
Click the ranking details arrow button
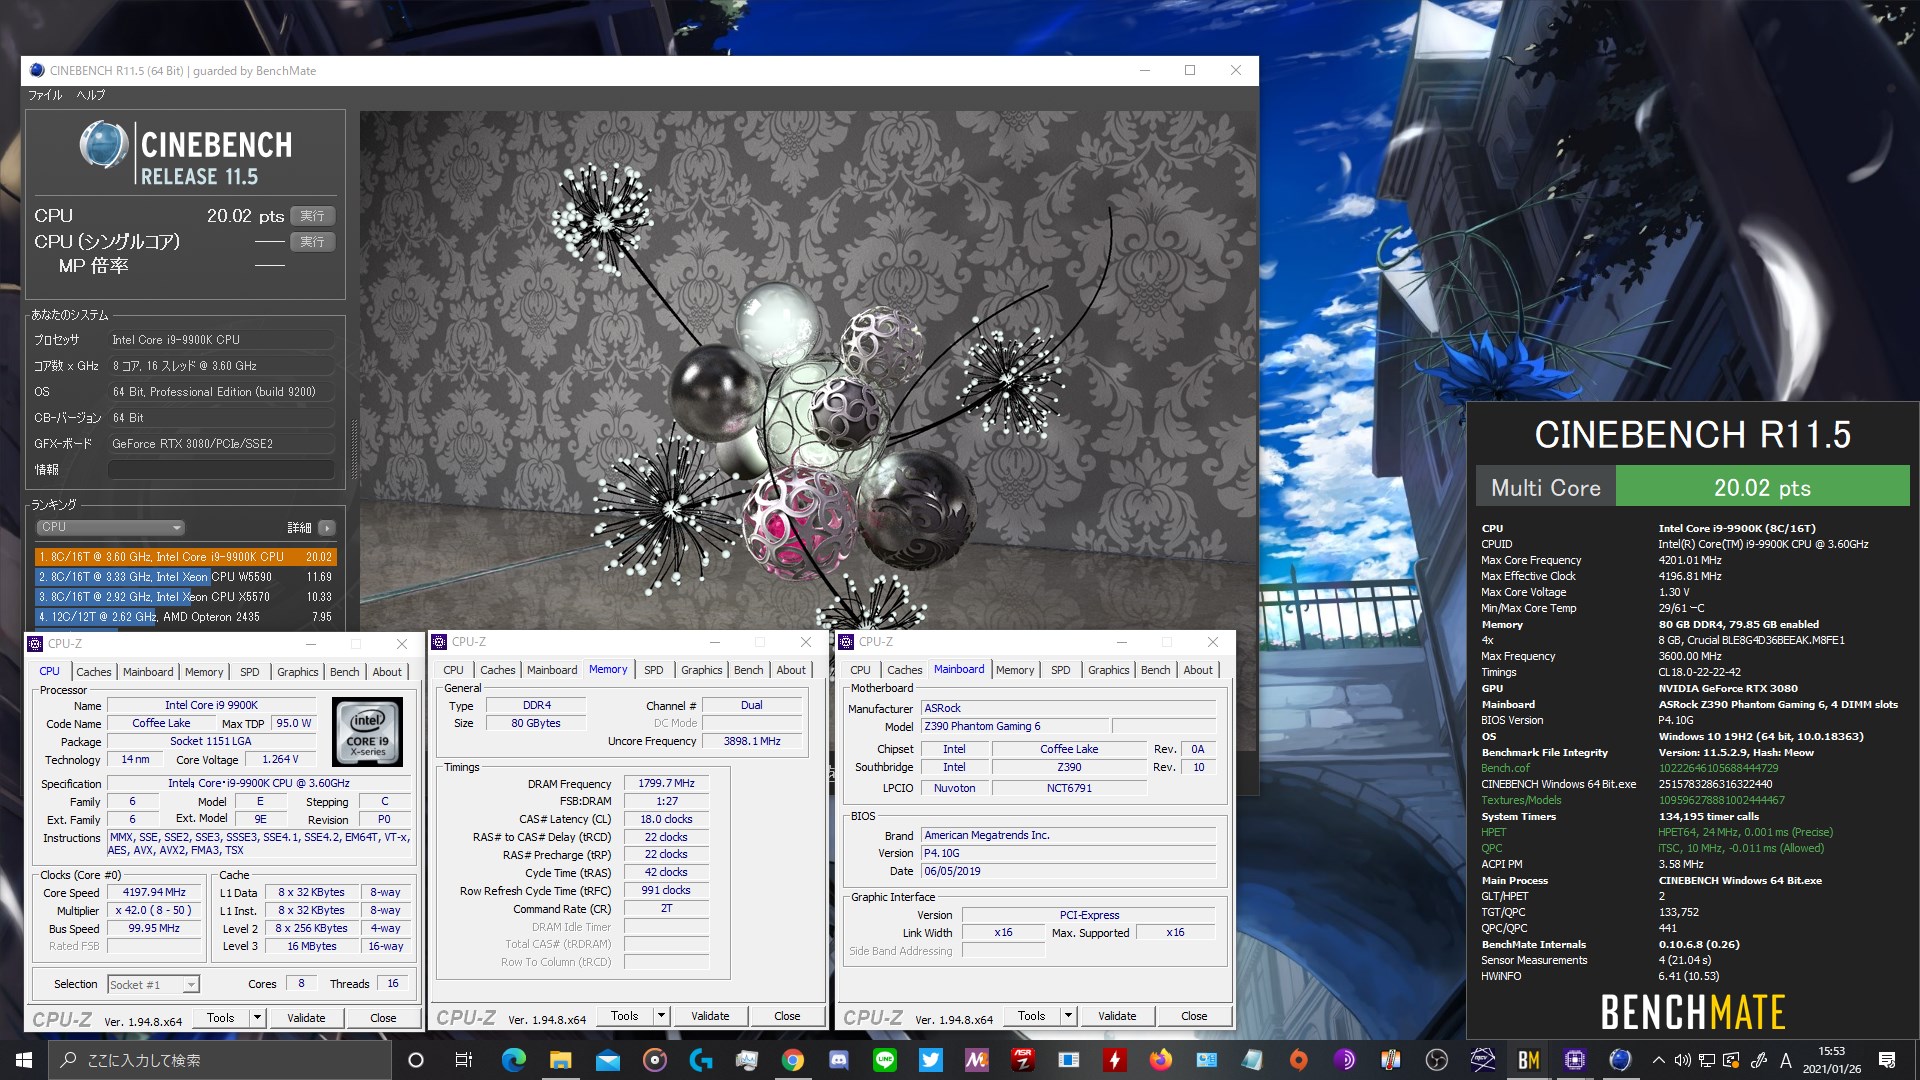point(327,527)
